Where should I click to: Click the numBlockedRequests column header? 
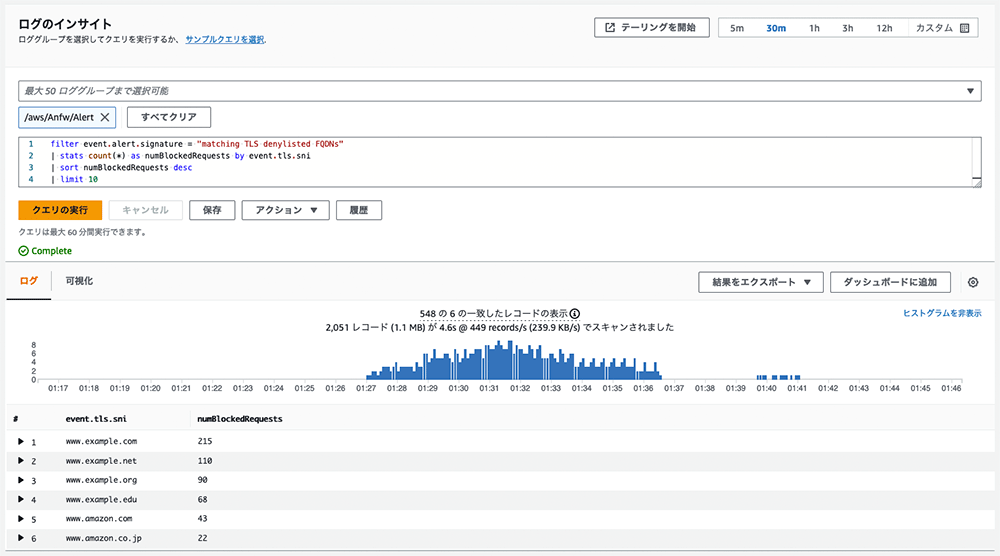(x=240, y=419)
